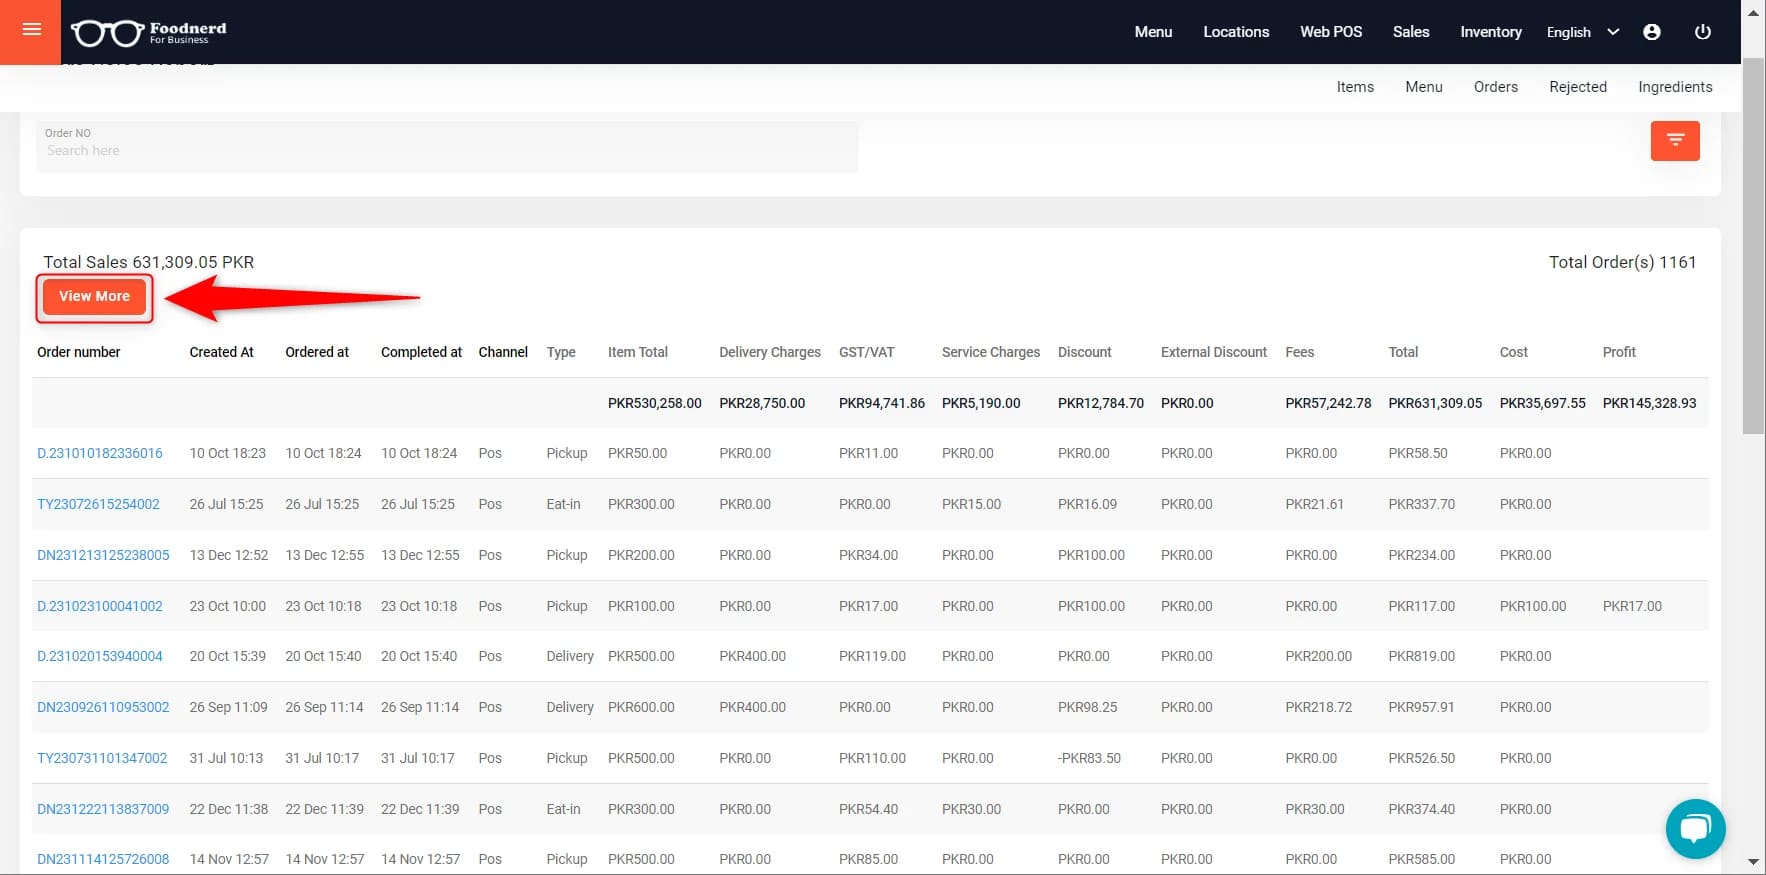The width and height of the screenshot is (1766, 875).
Task: Switch to the Rejected sub-tab
Action: (1578, 87)
